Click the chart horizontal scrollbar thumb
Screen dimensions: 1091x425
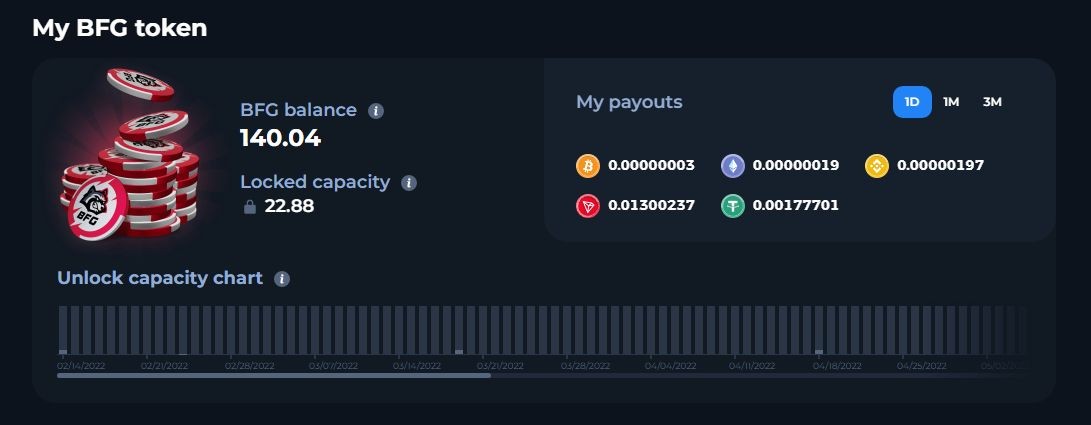[274, 376]
